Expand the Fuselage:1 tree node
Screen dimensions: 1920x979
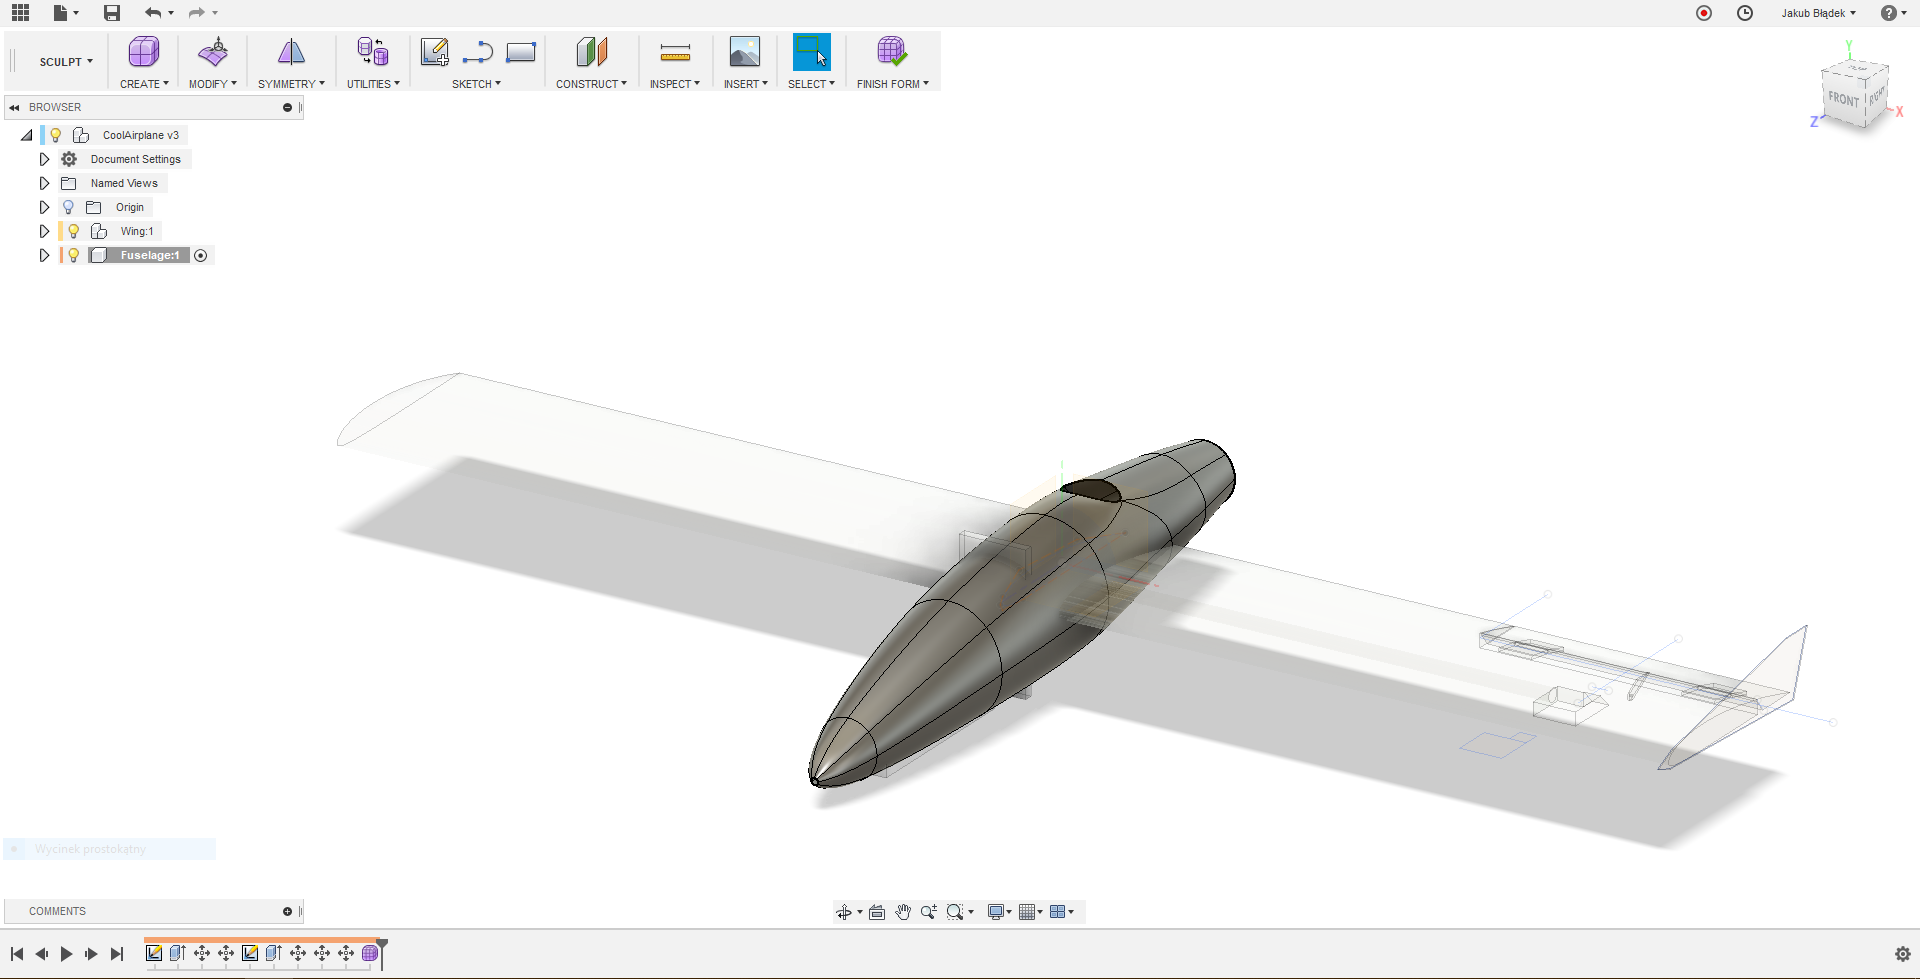44,255
